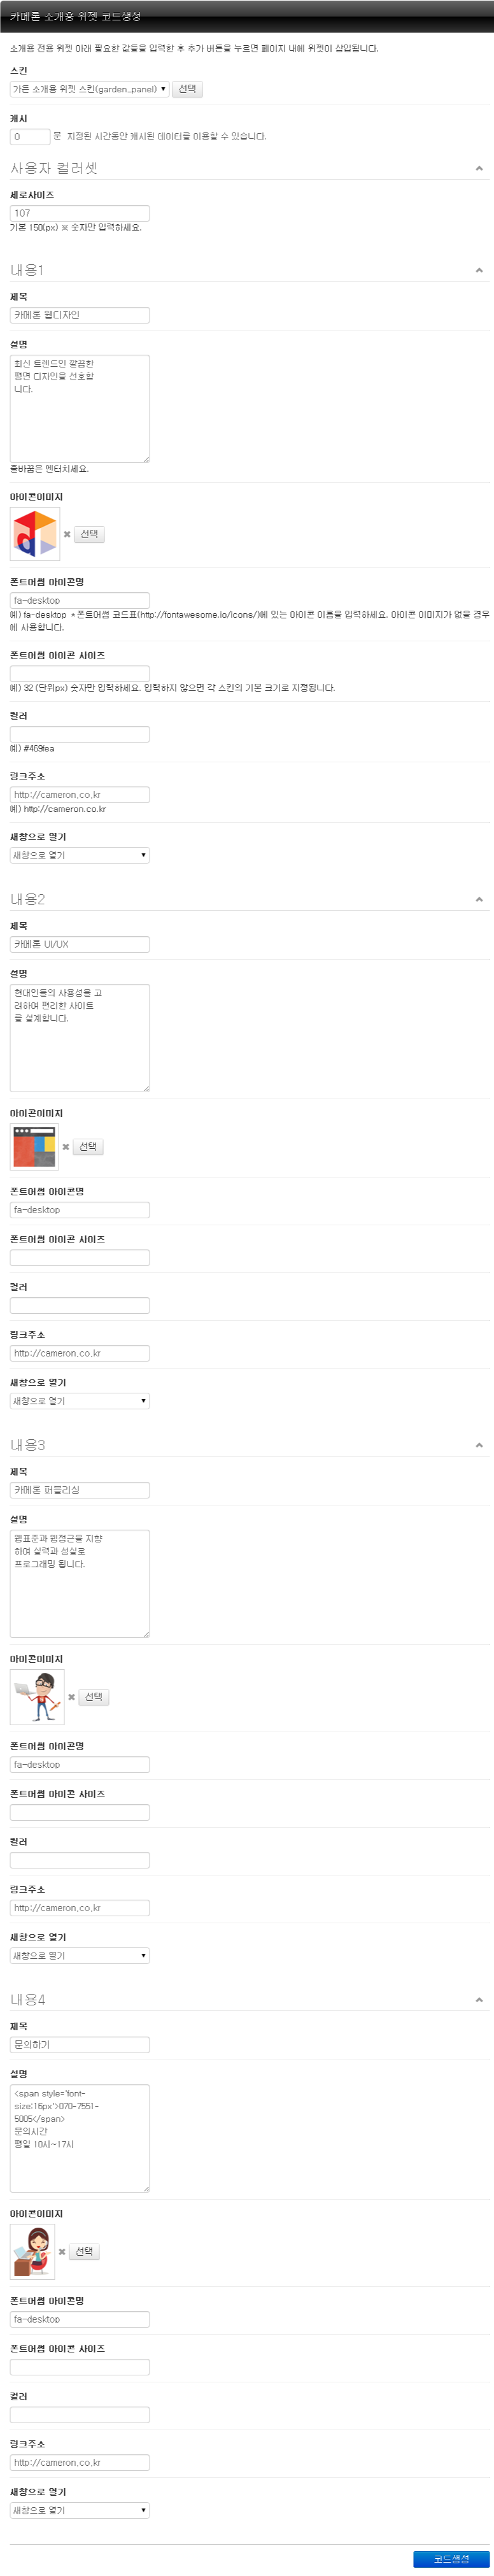
Task: Open the 스킨 skin dropdown
Action: pyautogui.click(x=89, y=89)
